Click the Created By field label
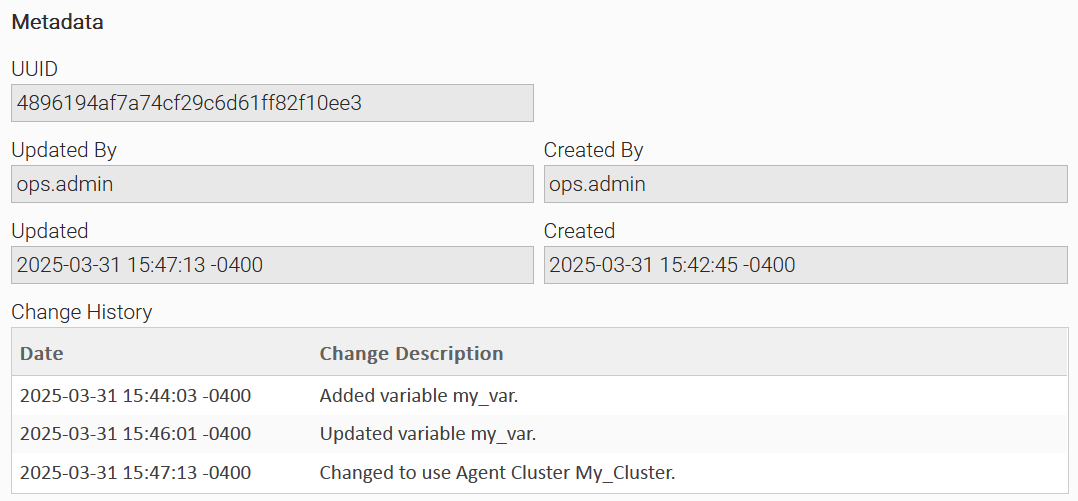 pyautogui.click(x=593, y=150)
